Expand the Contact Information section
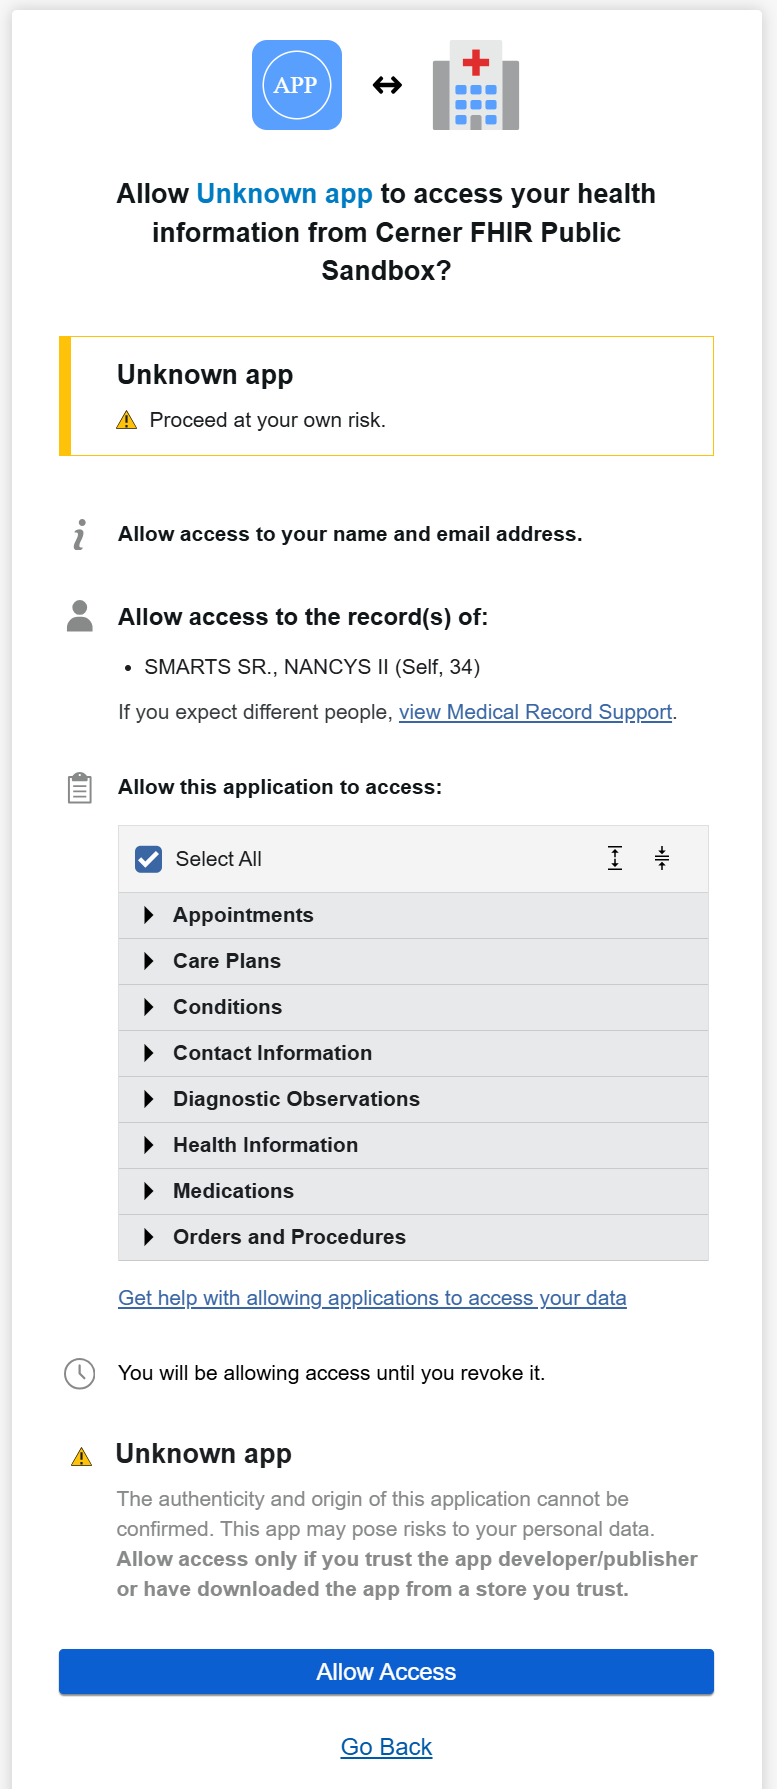The height and width of the screenshot is (1789, 777). (413, 1053)
